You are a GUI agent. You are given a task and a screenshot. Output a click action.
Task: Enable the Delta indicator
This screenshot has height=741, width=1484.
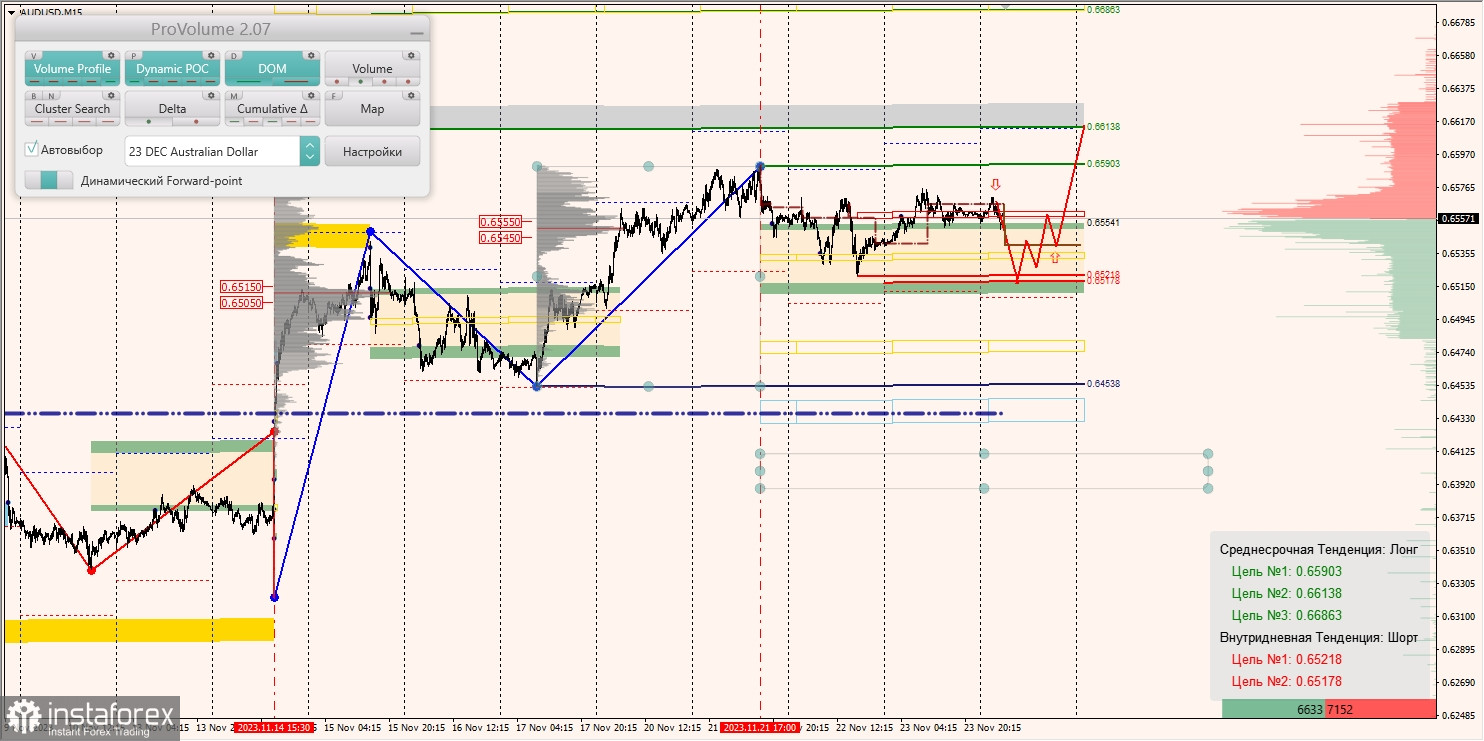point(172,108)
